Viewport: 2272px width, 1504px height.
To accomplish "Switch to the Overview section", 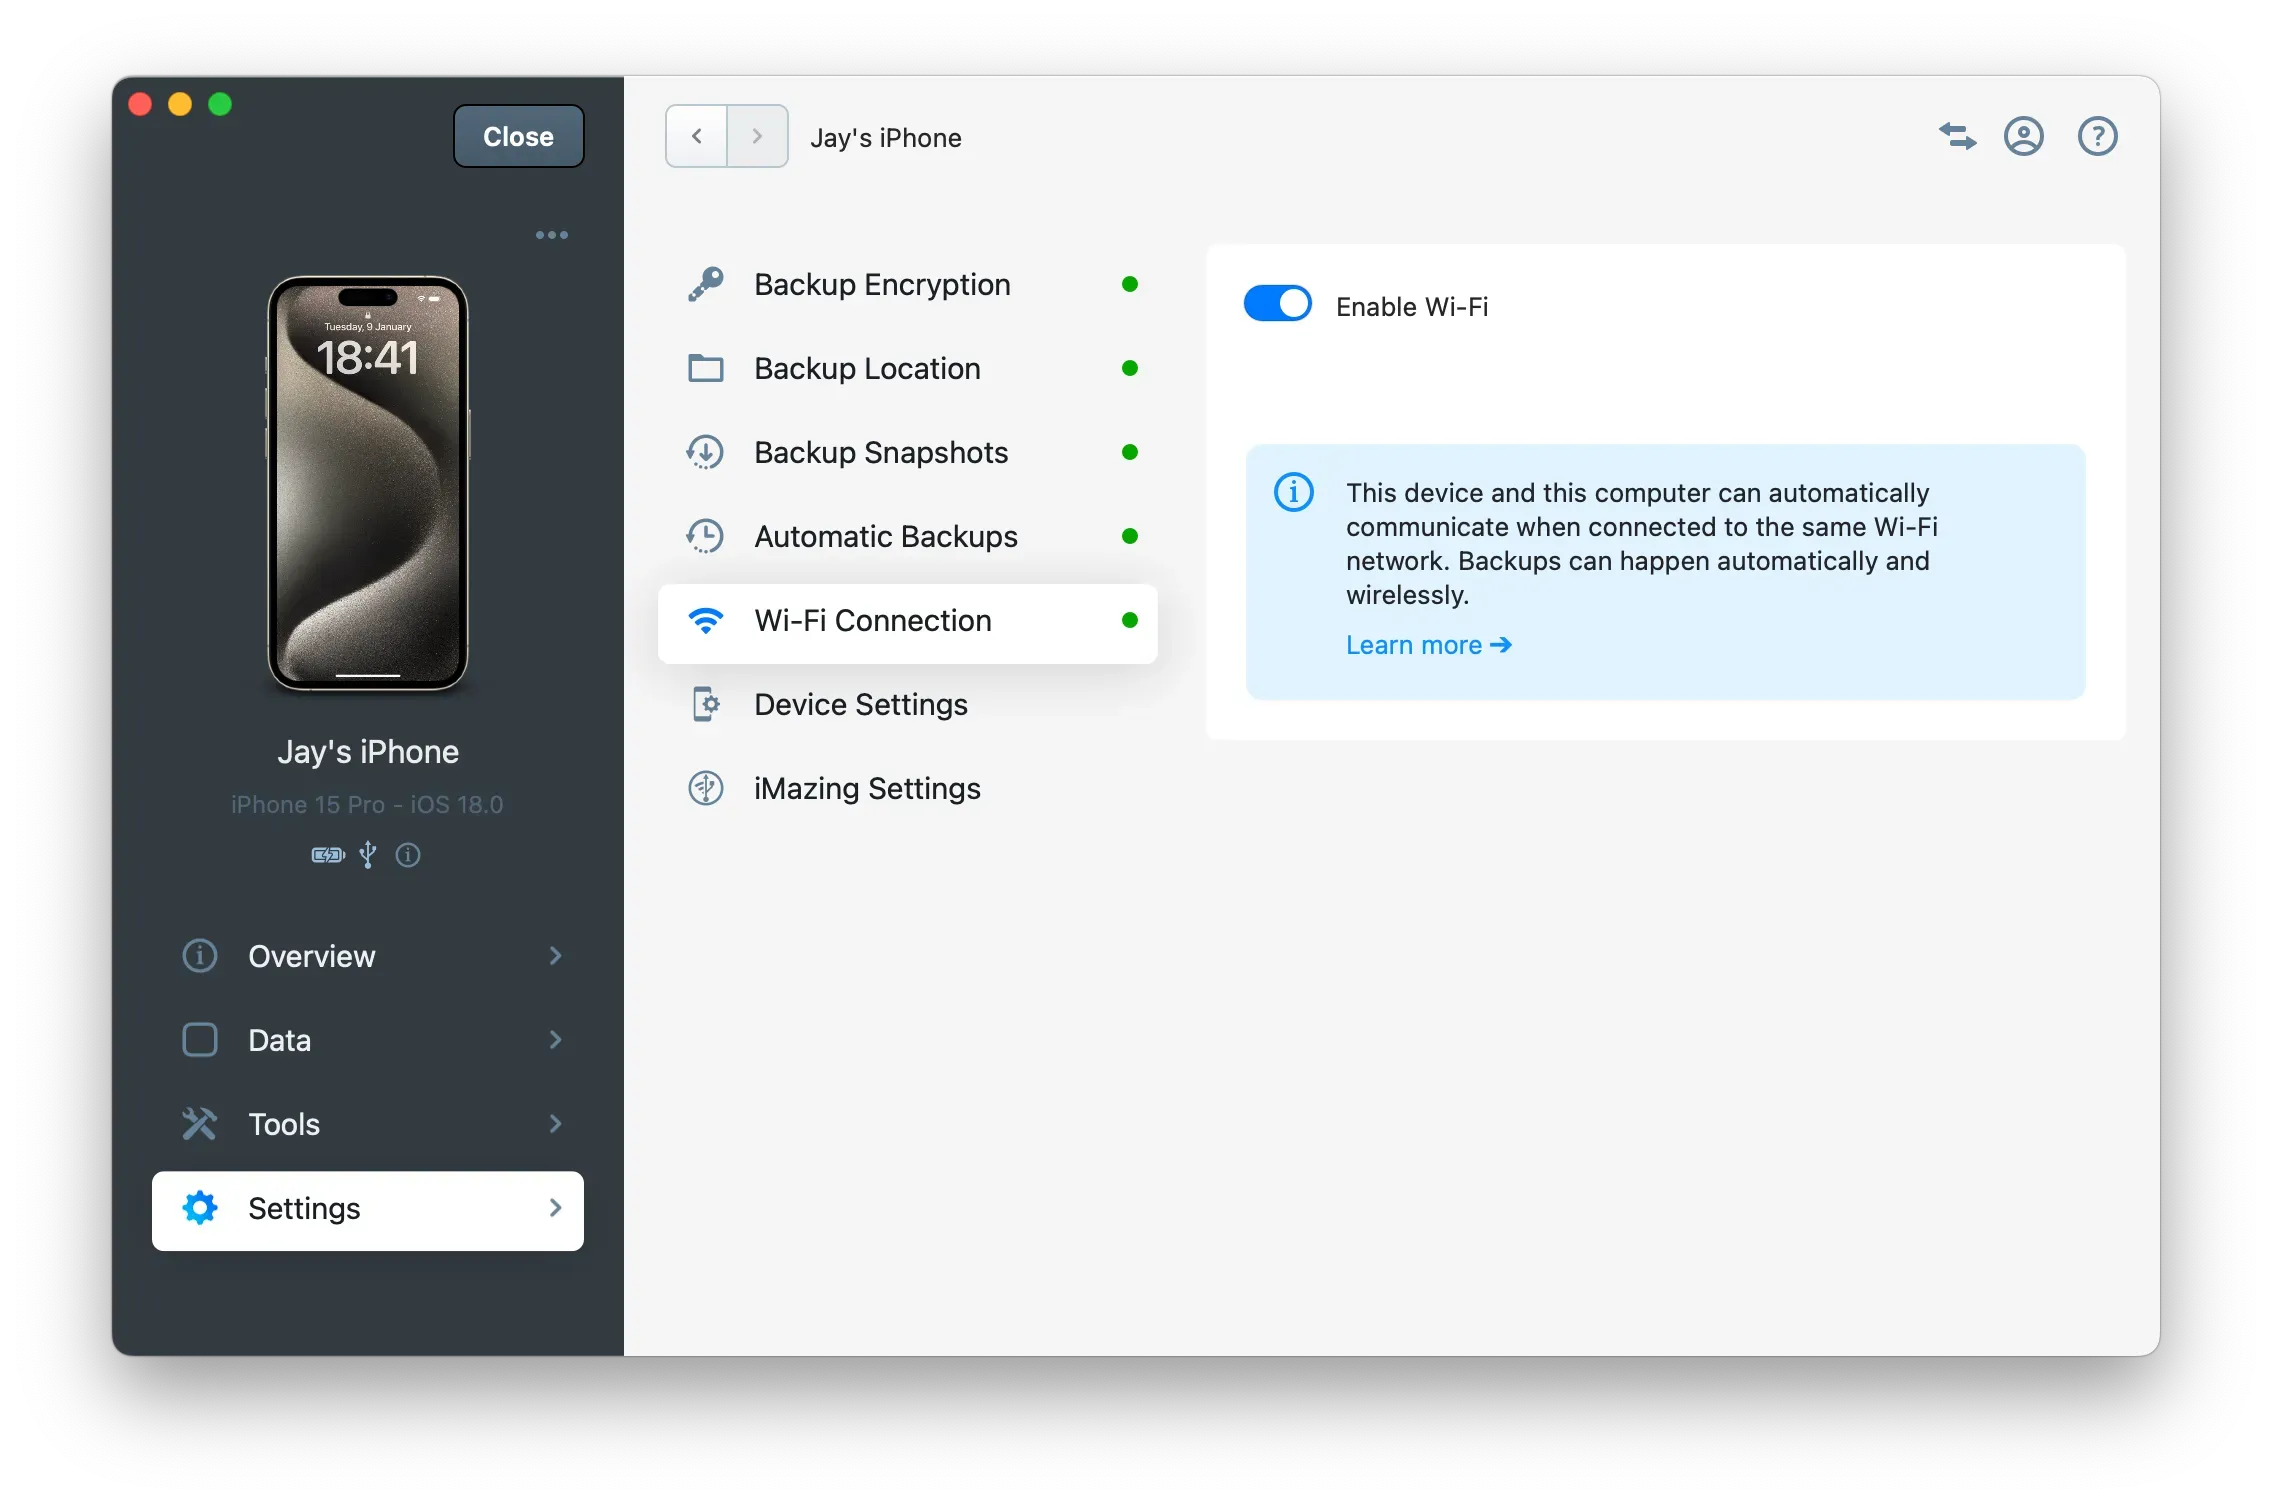I will (x=368, y=956).
